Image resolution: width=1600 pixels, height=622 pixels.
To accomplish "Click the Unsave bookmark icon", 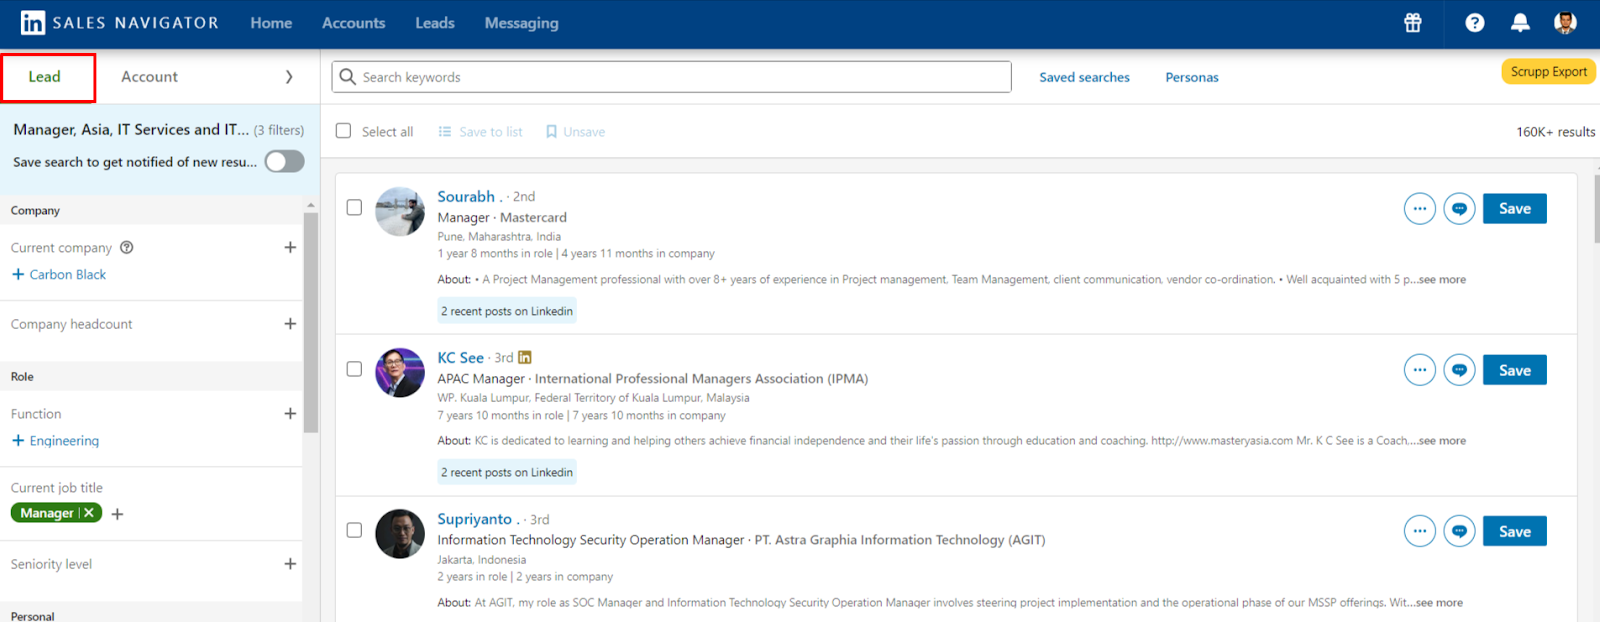I will pos(551,132).
